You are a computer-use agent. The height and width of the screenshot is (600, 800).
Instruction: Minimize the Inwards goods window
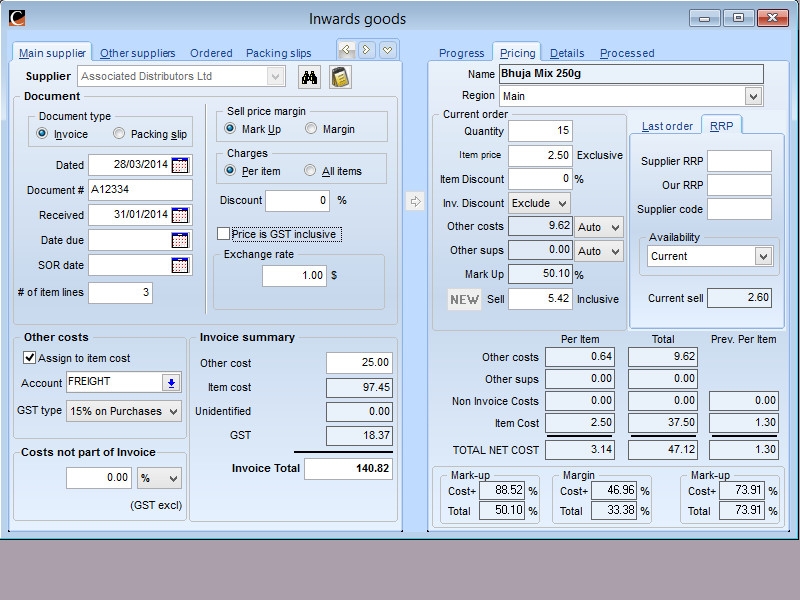coord(705,18)
